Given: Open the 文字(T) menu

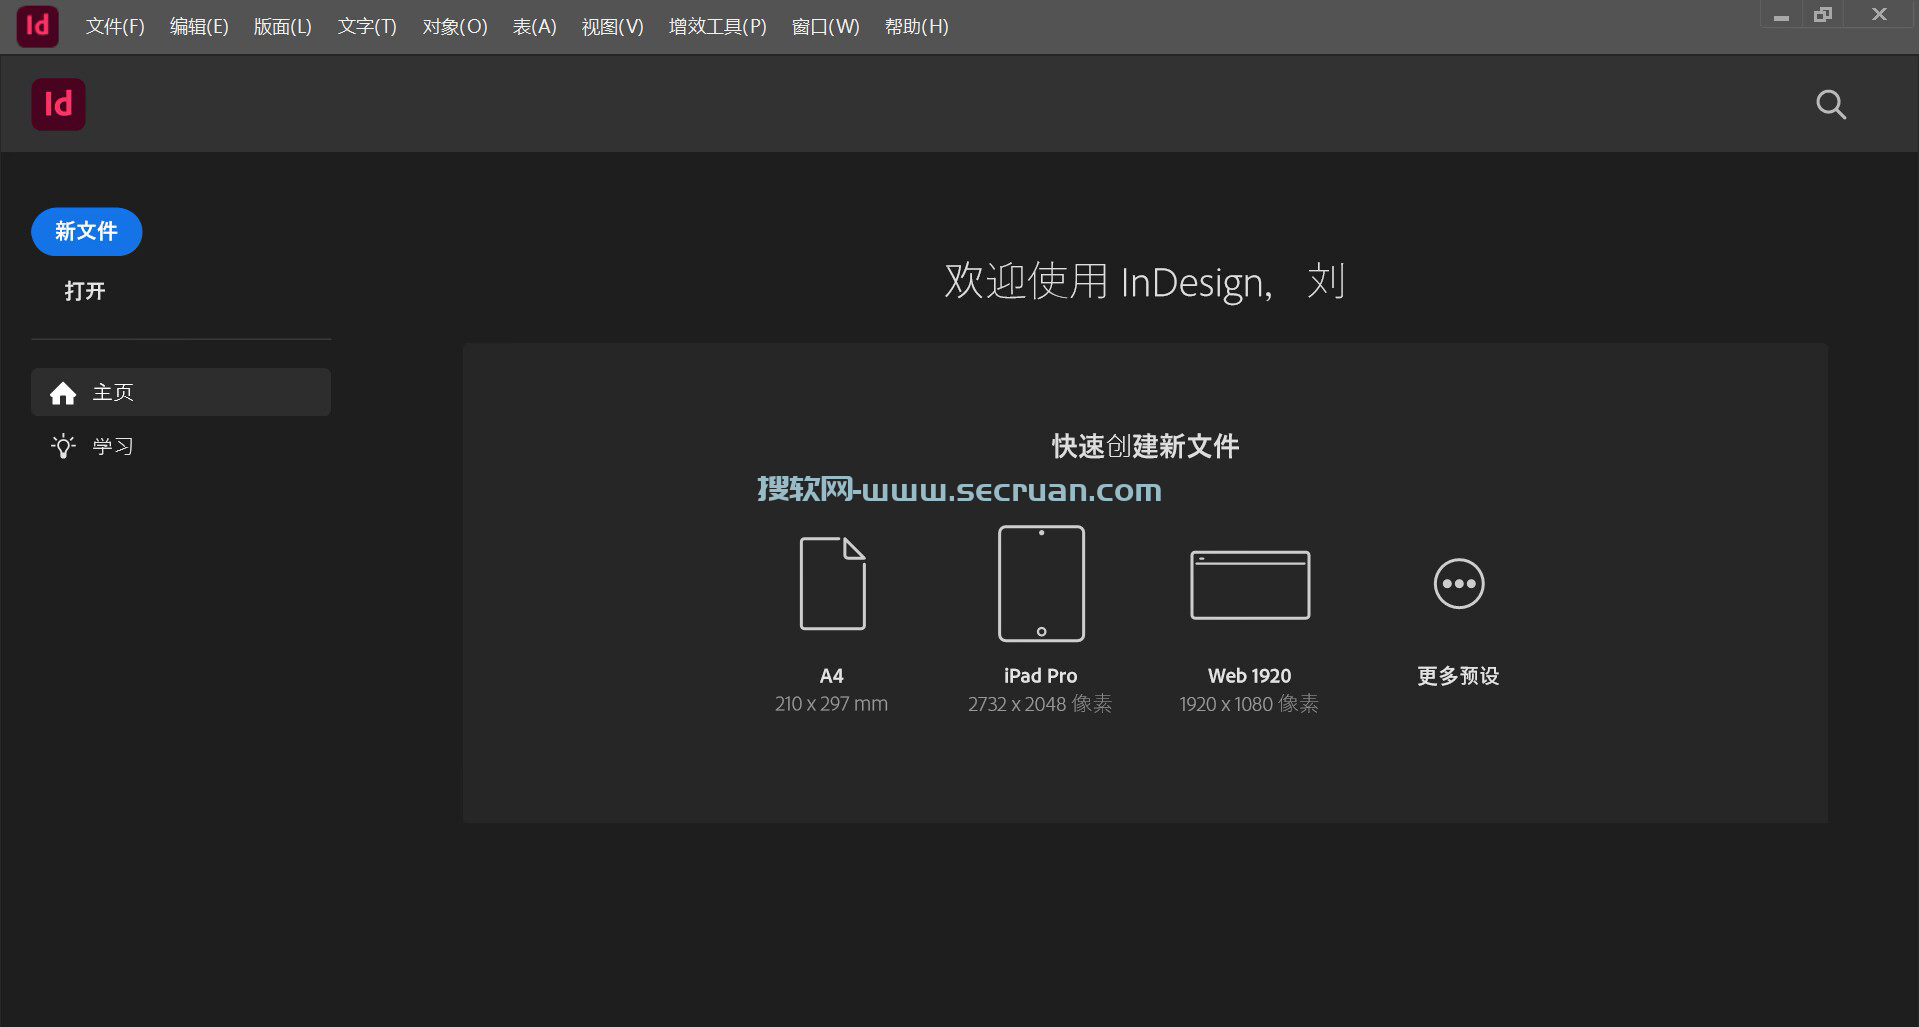Looking at the screenshot, I should point(367,27).
